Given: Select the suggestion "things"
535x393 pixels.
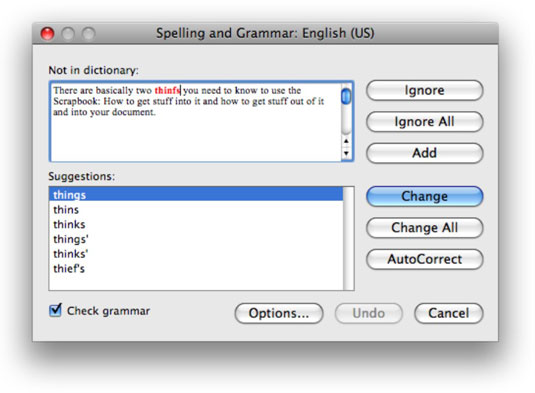Looking at the screenshot, I should [196, 195].
